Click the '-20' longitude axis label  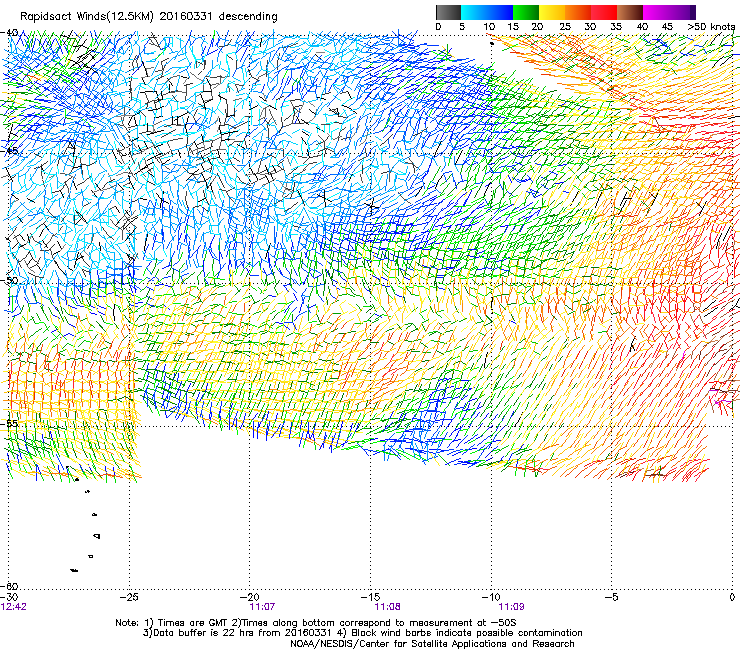point(250,597)
